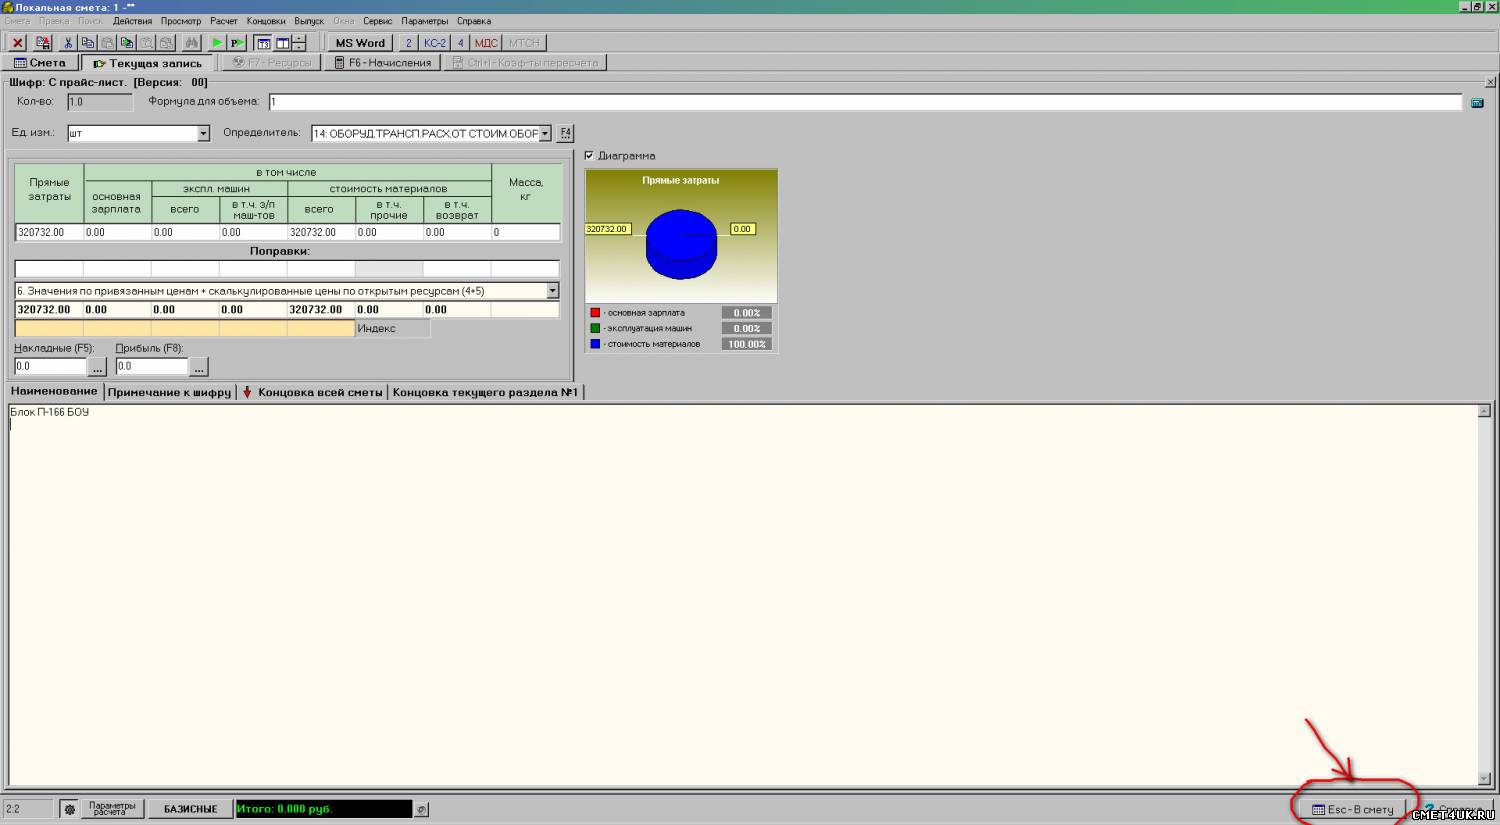1500x825 pixels.
Task: Open the calculator icon beside the formula field
Action: click(1477, 102)
